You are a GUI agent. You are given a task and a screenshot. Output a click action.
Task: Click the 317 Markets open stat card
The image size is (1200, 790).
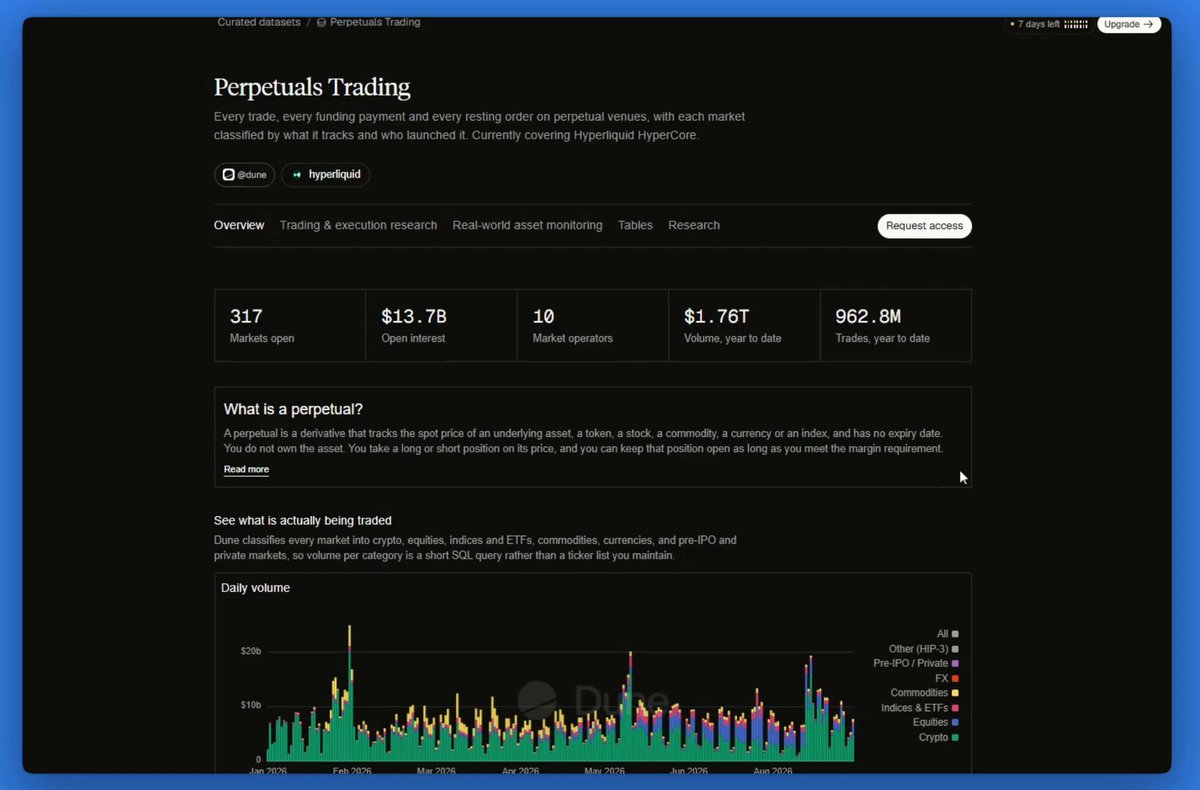[x=290, y=325]
